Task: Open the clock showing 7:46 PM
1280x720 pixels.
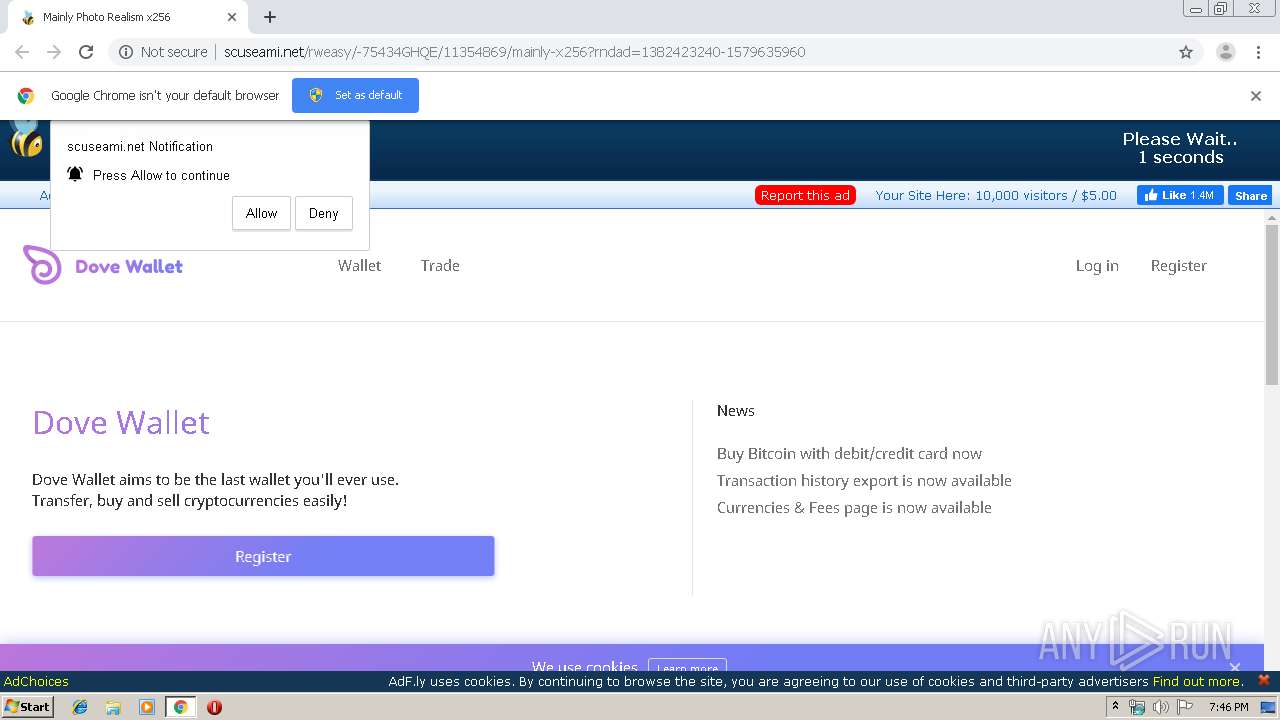Action: (x=1228, y=707)
